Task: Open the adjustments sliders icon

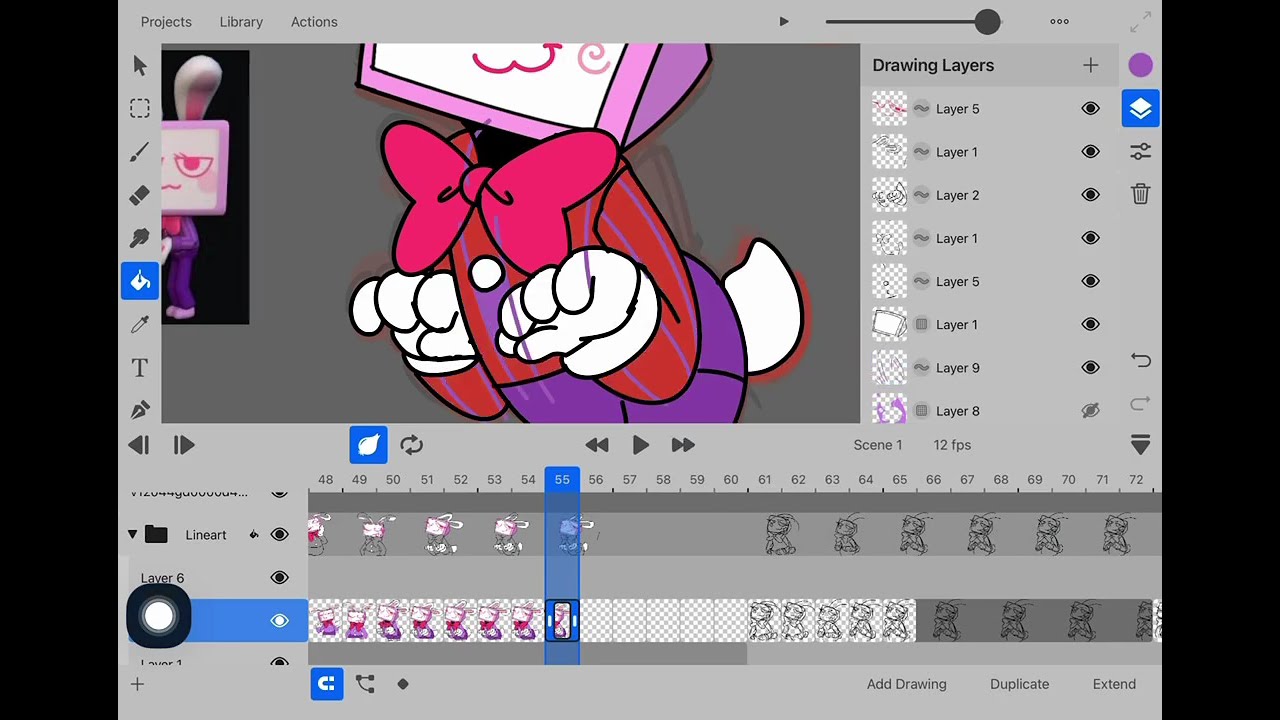Action: (x=1140, y=151)
